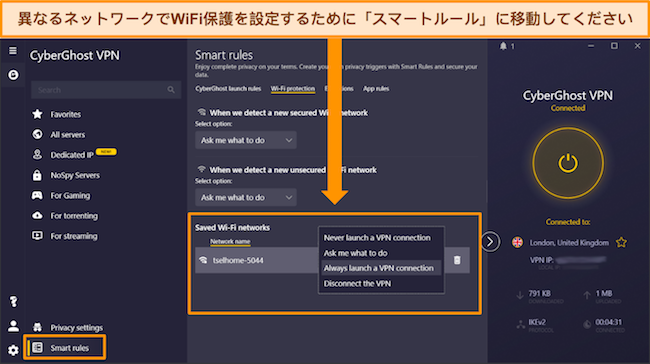650x364 pixels.
Task: Open the settings gear icon
Action: pyautogui.click(x=13, y=350)
